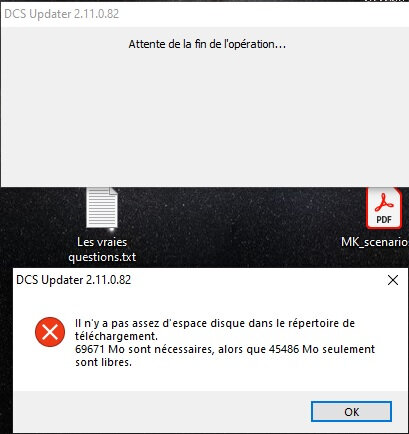
Task: Click the red error cross icon
Action: click(50, 332)
